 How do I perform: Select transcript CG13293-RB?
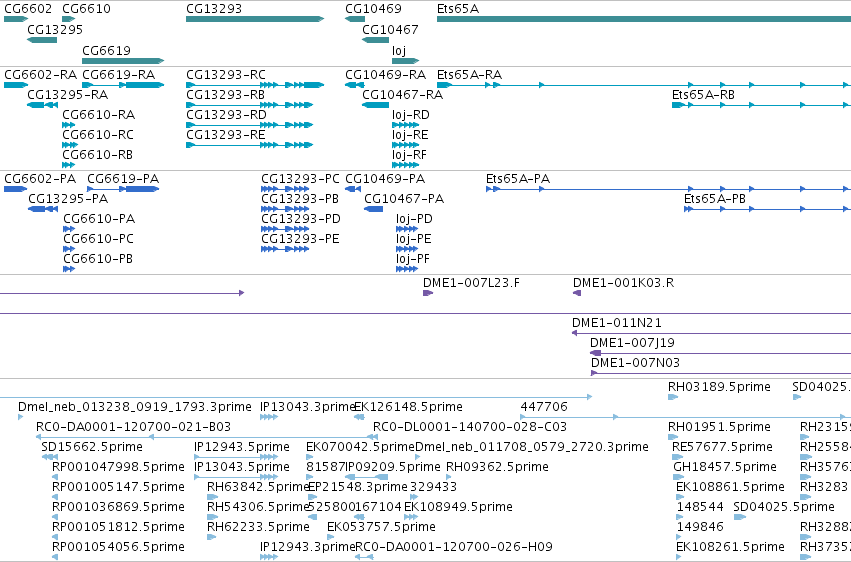coord(225,94)
